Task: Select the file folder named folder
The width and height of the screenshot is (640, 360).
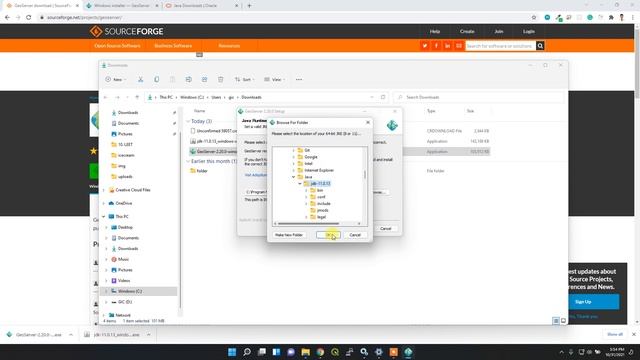Action: tap(202, 171)
